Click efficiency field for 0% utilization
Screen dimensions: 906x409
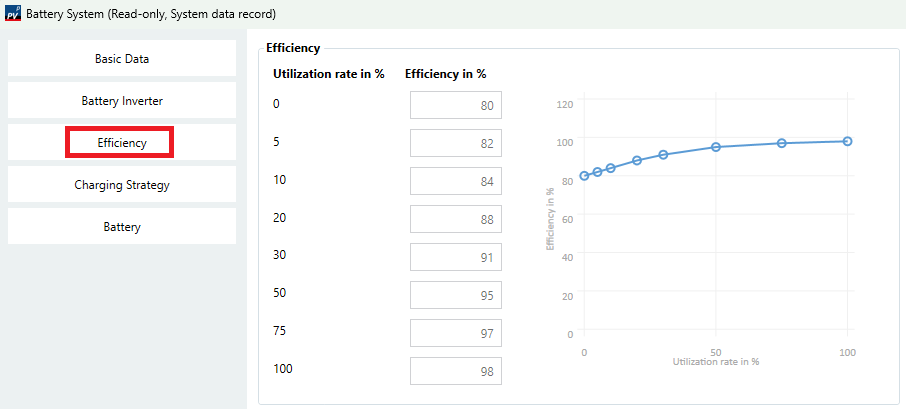[x=456, y=105]
